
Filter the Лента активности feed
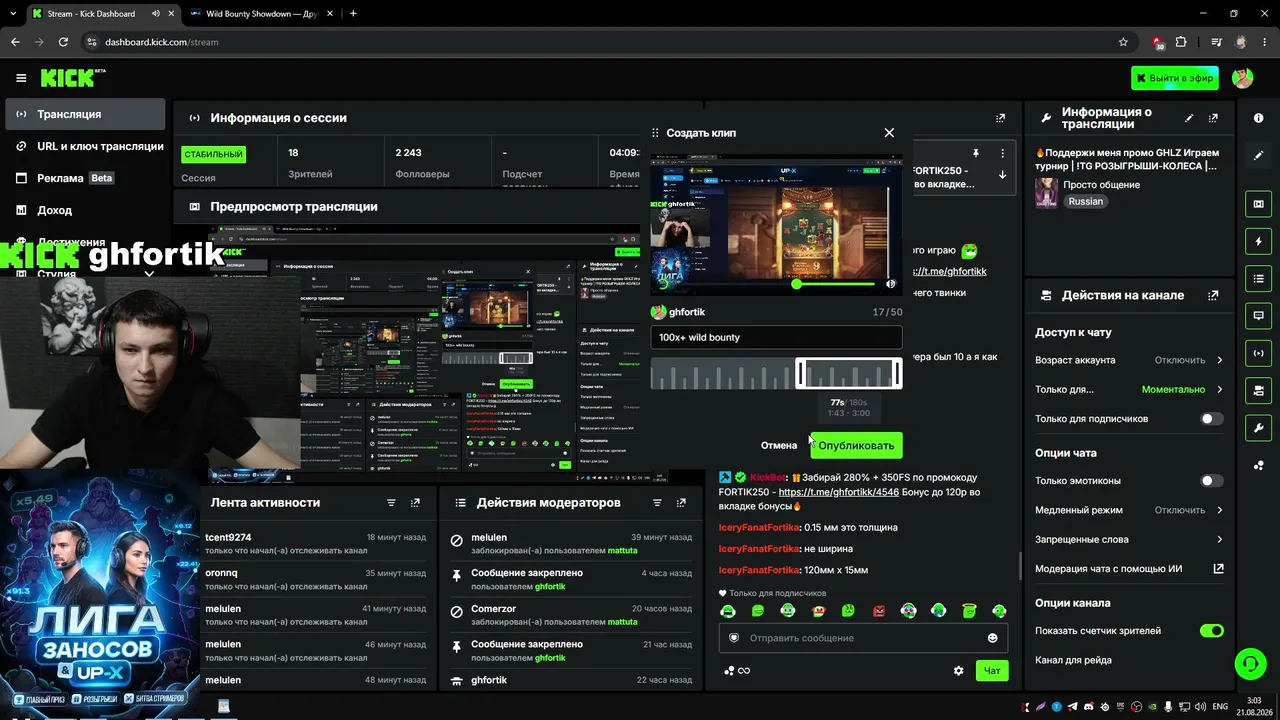click(x=391, y=503)
